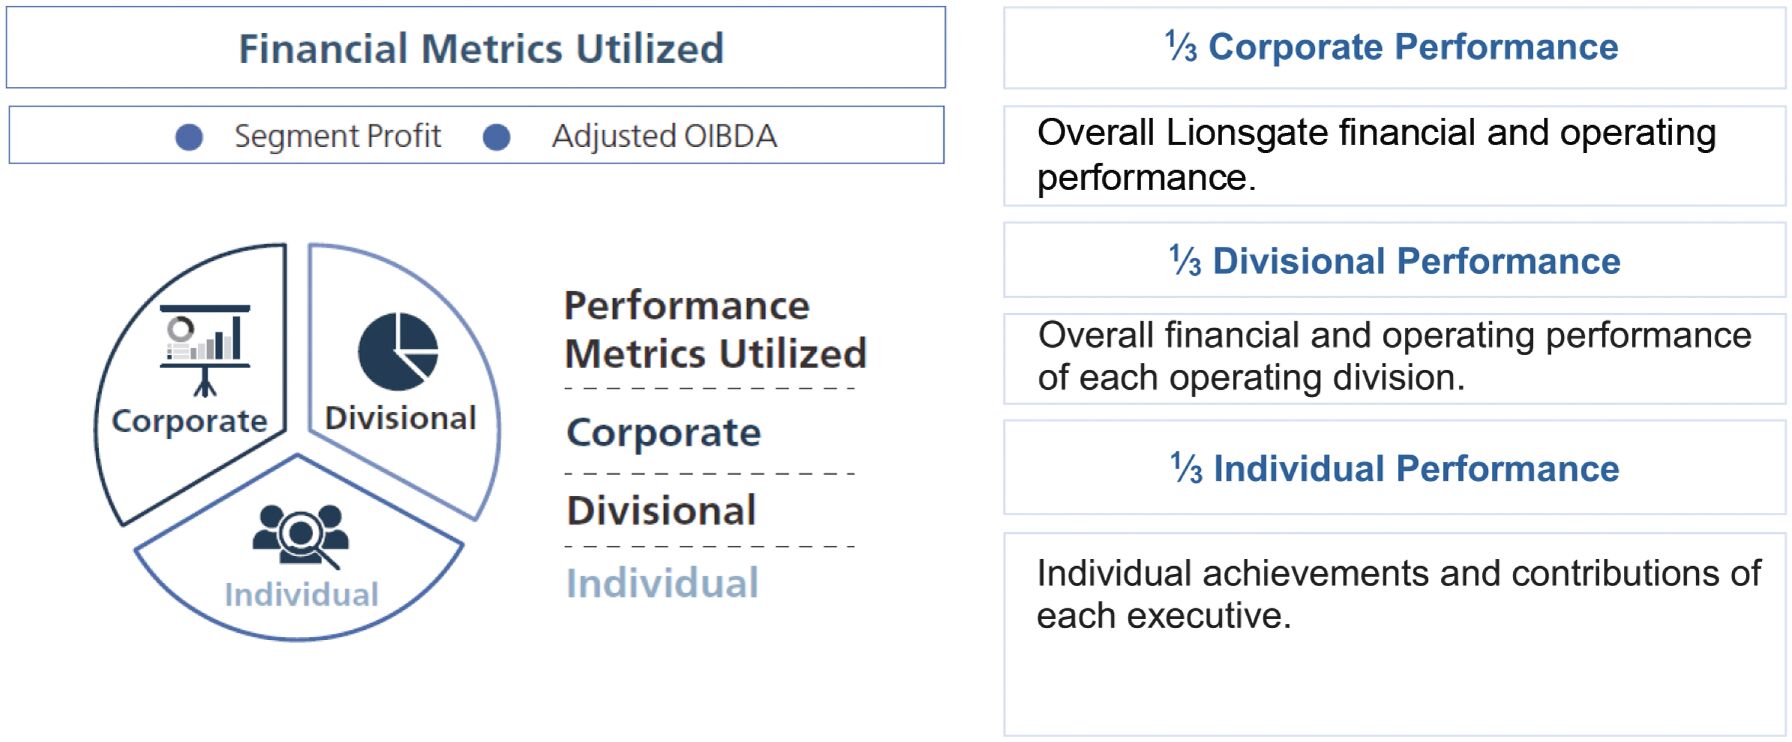
Task: Click the Financial Metrics Utilized header
Action: coord(480,49)
